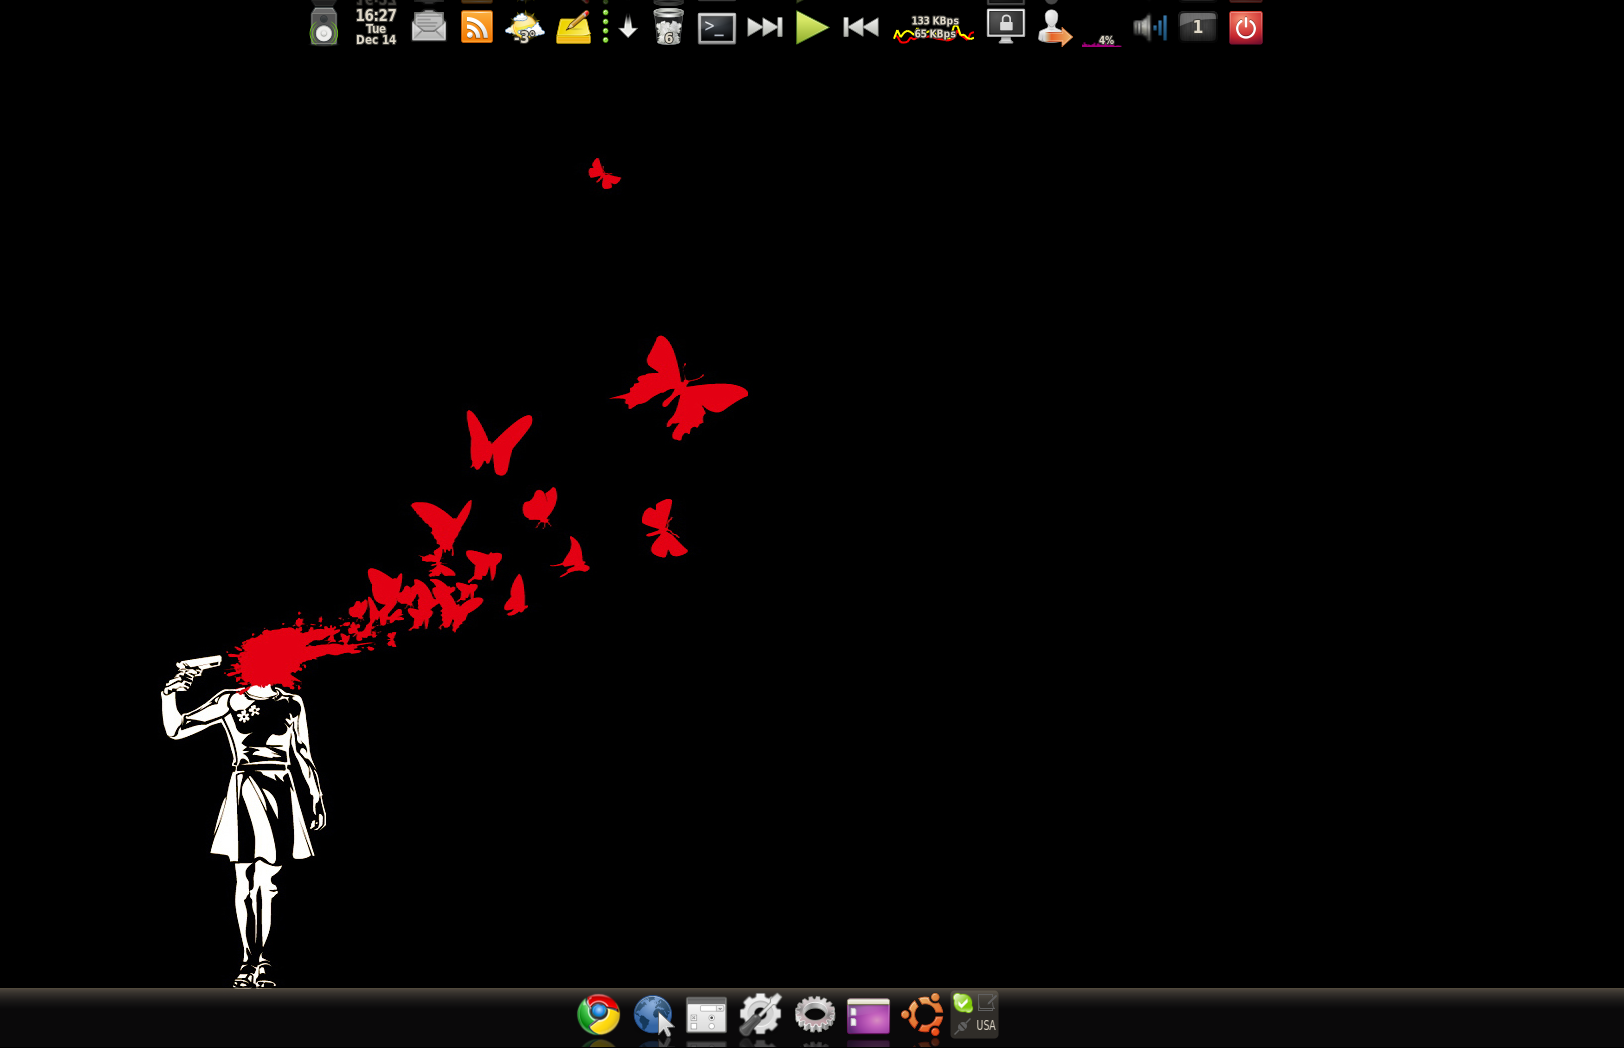Launch the terminal applet
The image size is (1624, 1048).
pyautogui.click(x=717, y=28)
